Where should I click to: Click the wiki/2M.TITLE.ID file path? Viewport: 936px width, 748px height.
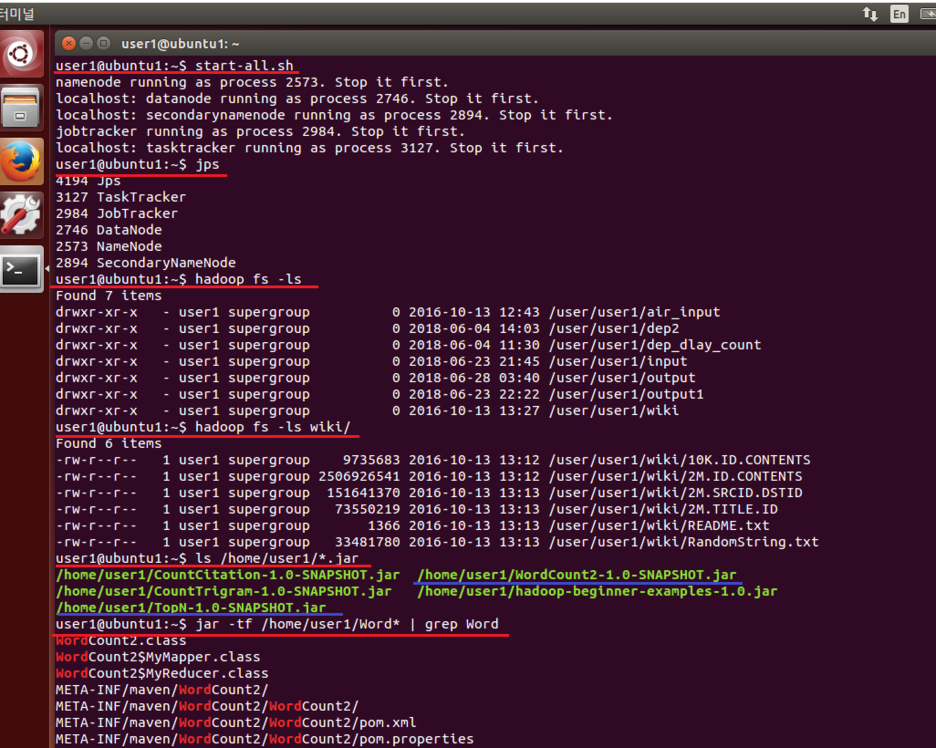(x=663, y=509)
